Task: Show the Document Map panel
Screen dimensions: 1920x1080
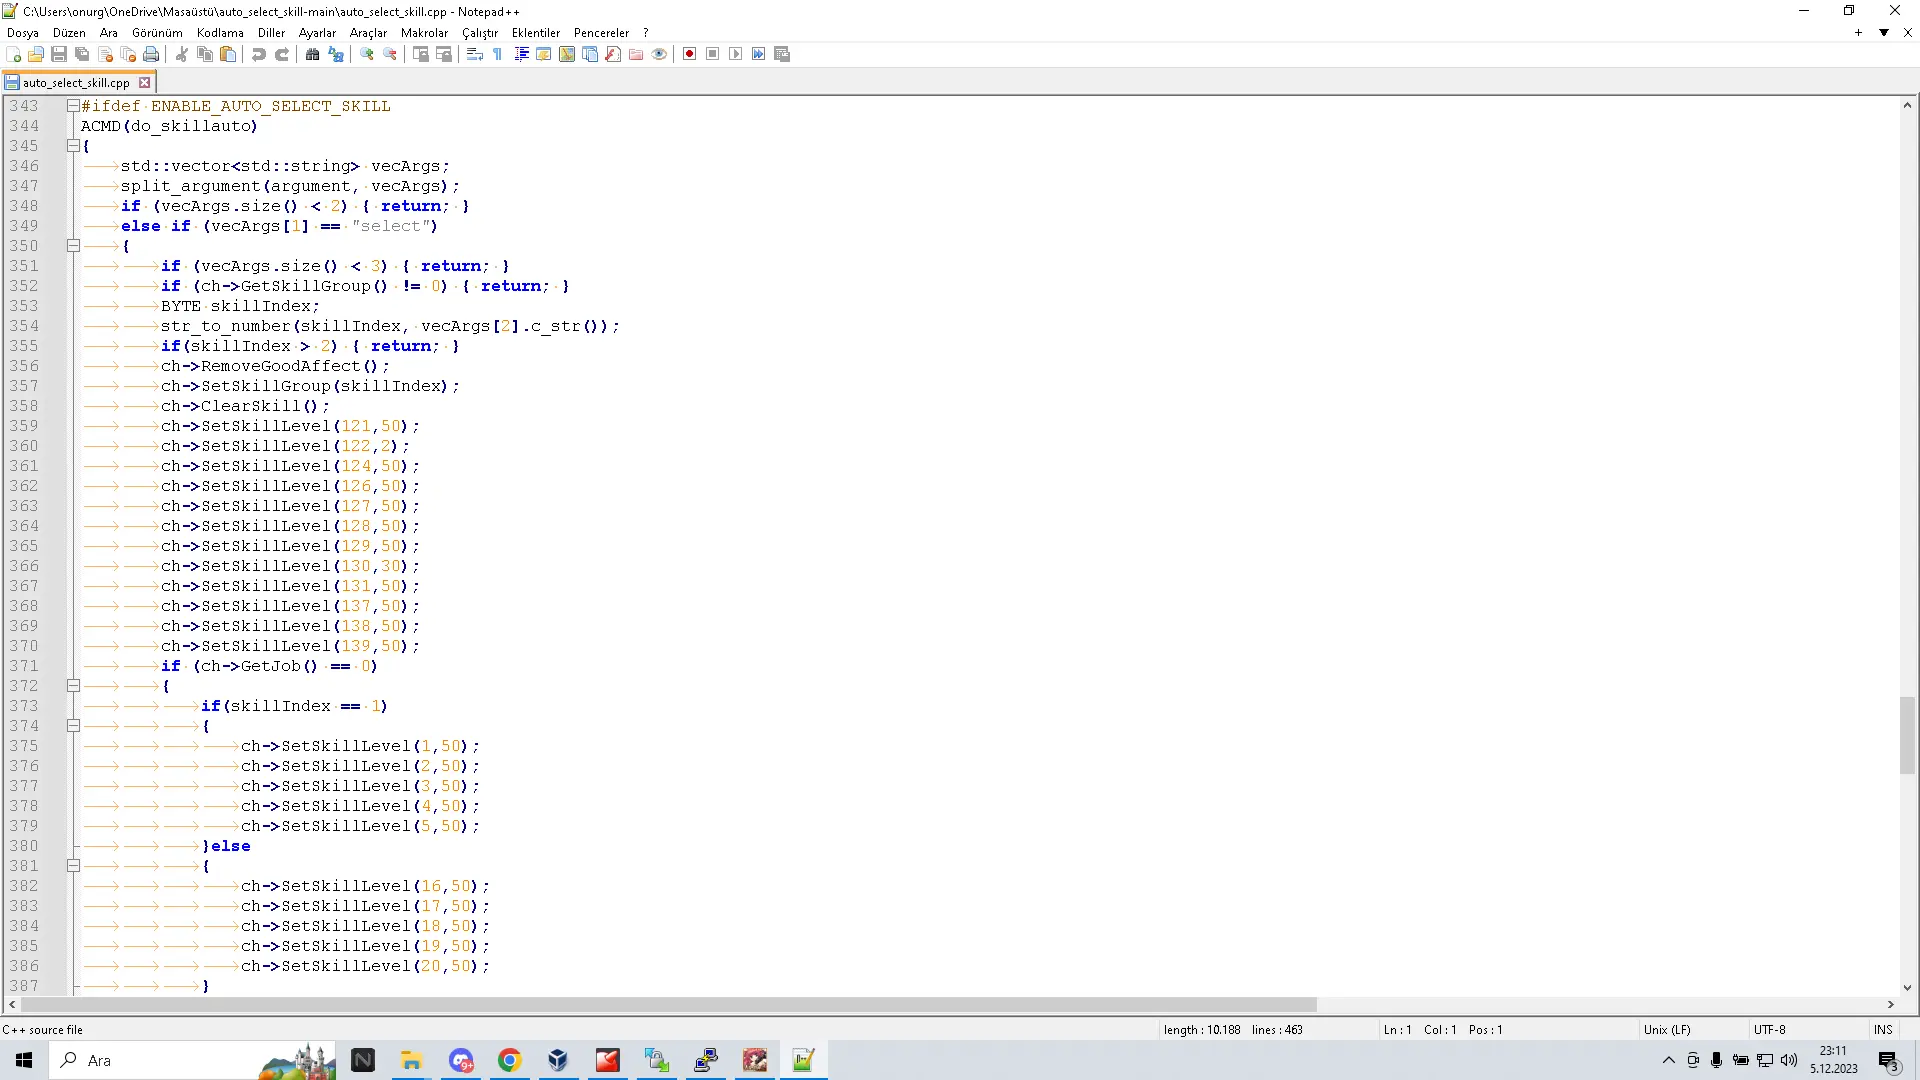Action: [567, 54]
